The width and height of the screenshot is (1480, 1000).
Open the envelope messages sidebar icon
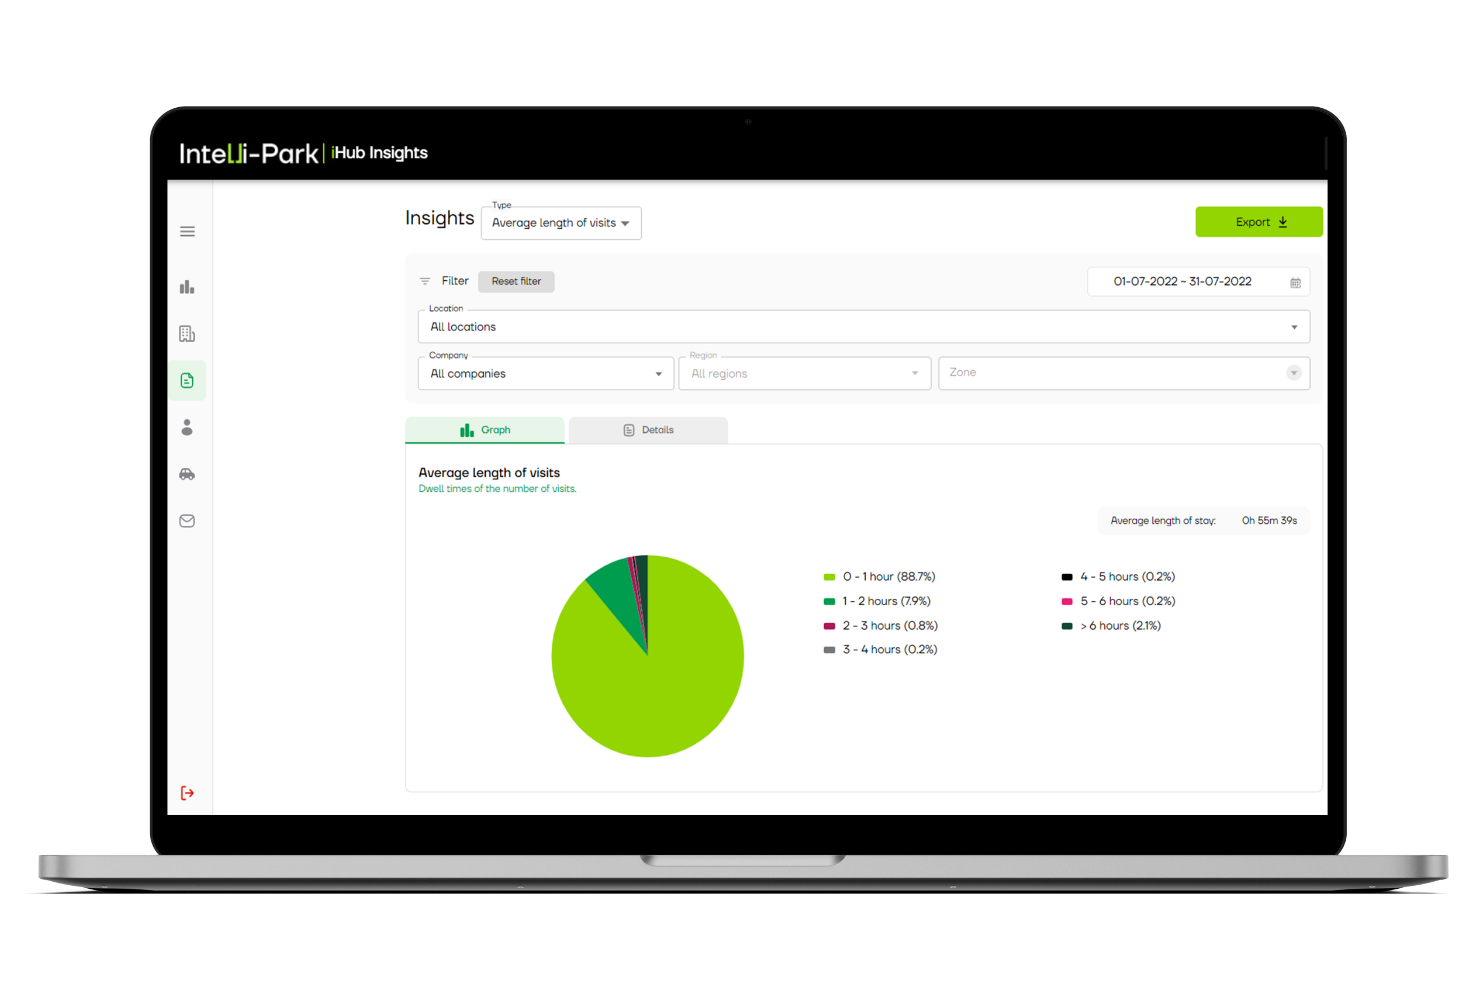click(187, 521)
